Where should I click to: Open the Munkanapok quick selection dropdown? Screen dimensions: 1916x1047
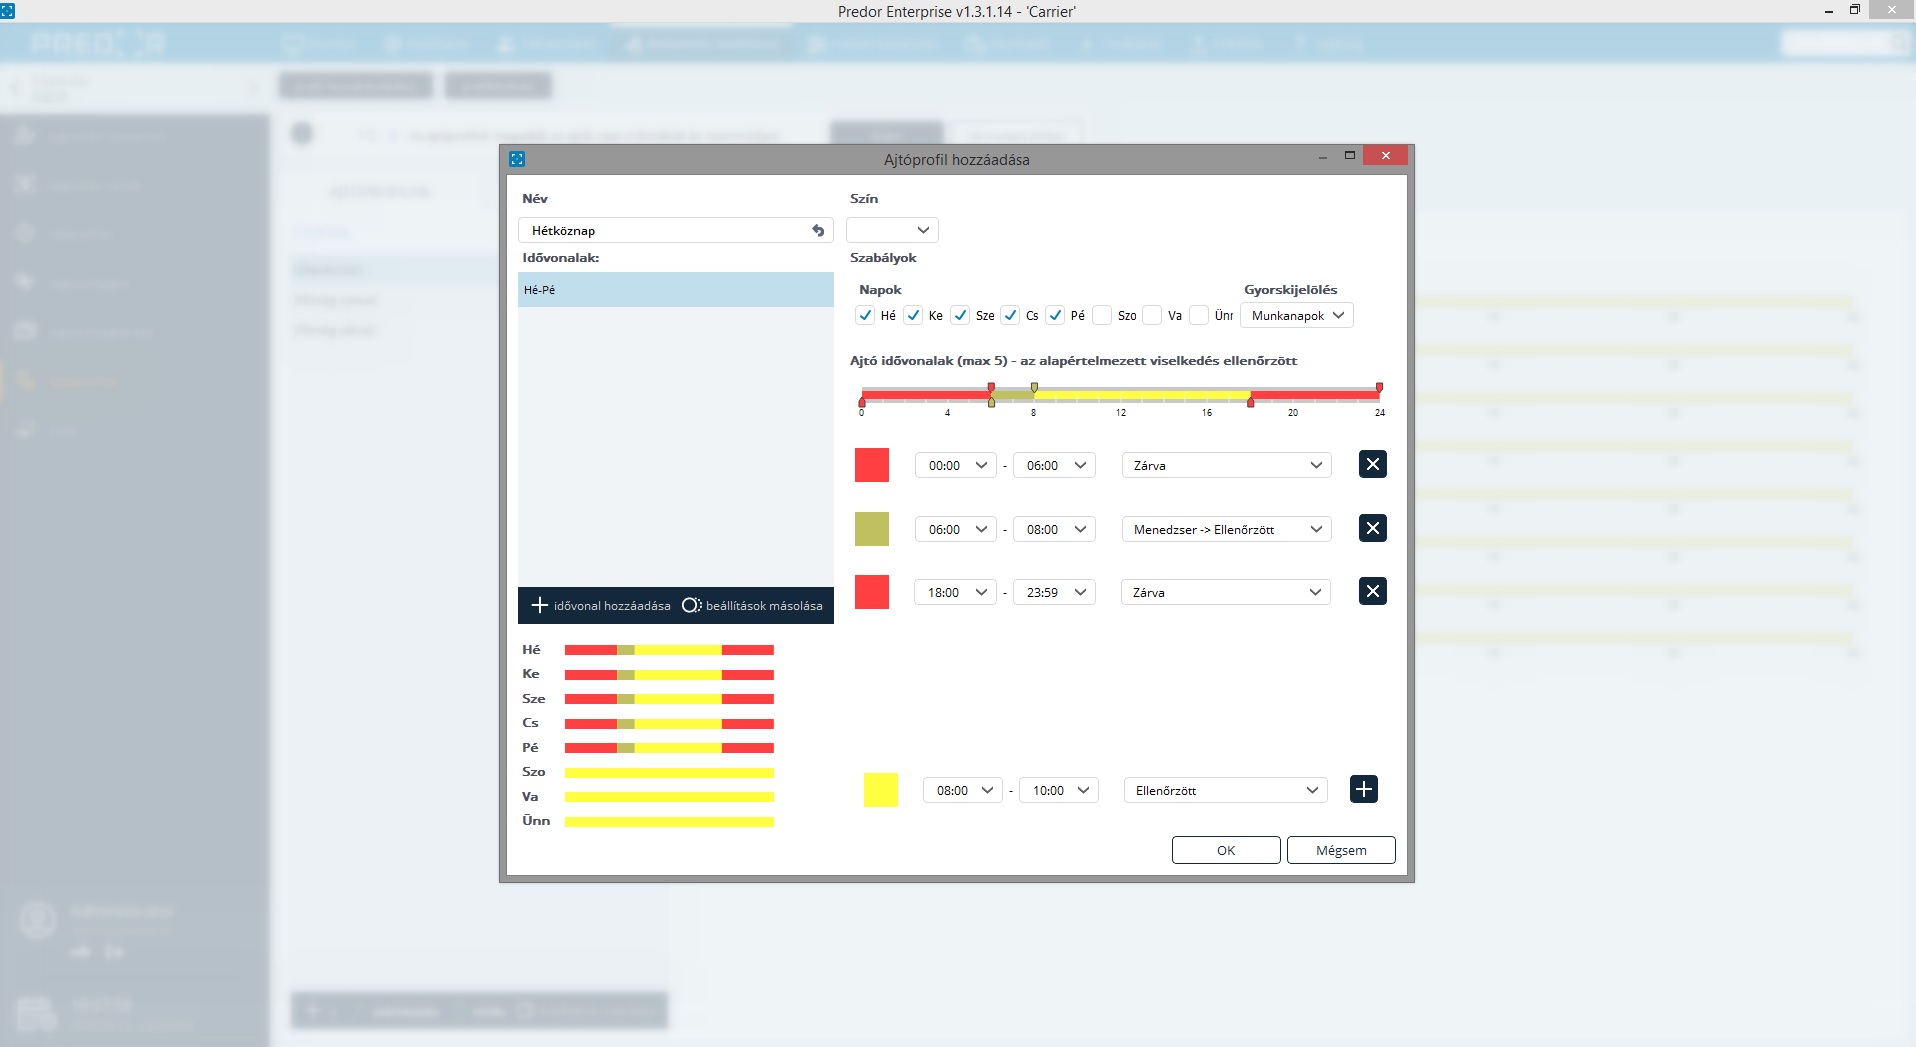pyautogui.click(x=1296, y=315)
